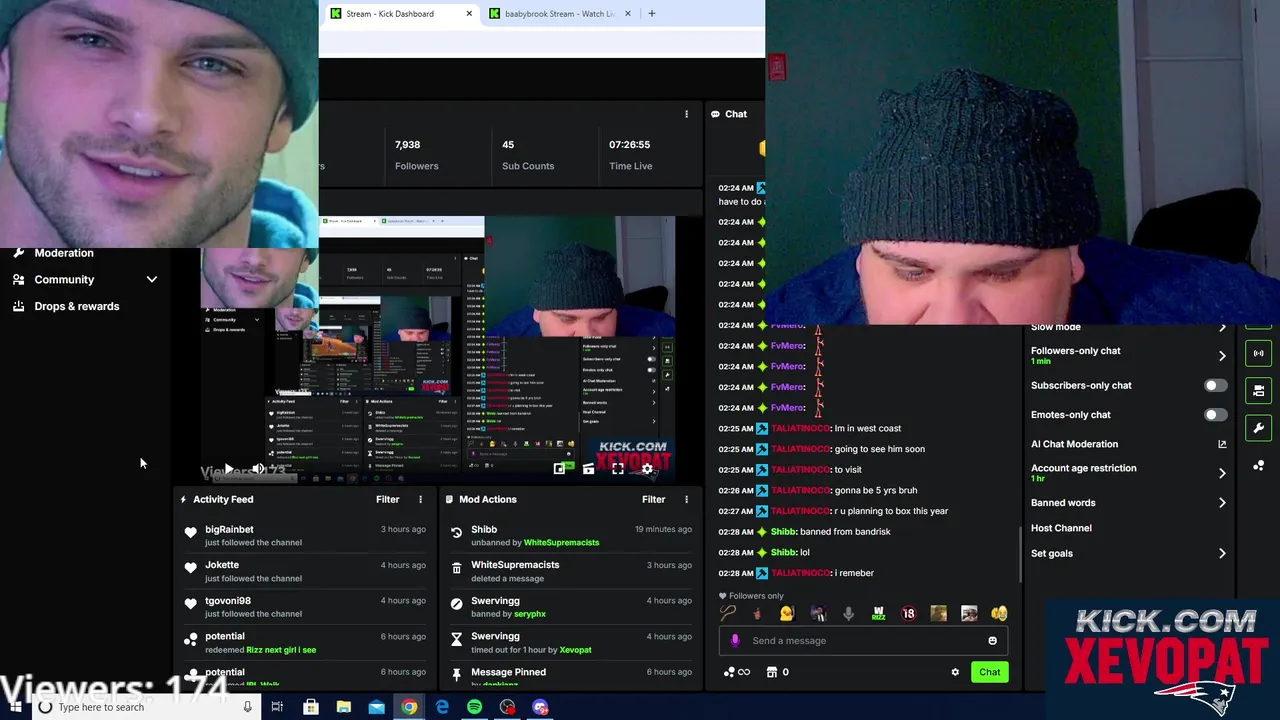Click the 45 Sub Counts stat
Screen dimensions: 1280x720
point(528,155)
